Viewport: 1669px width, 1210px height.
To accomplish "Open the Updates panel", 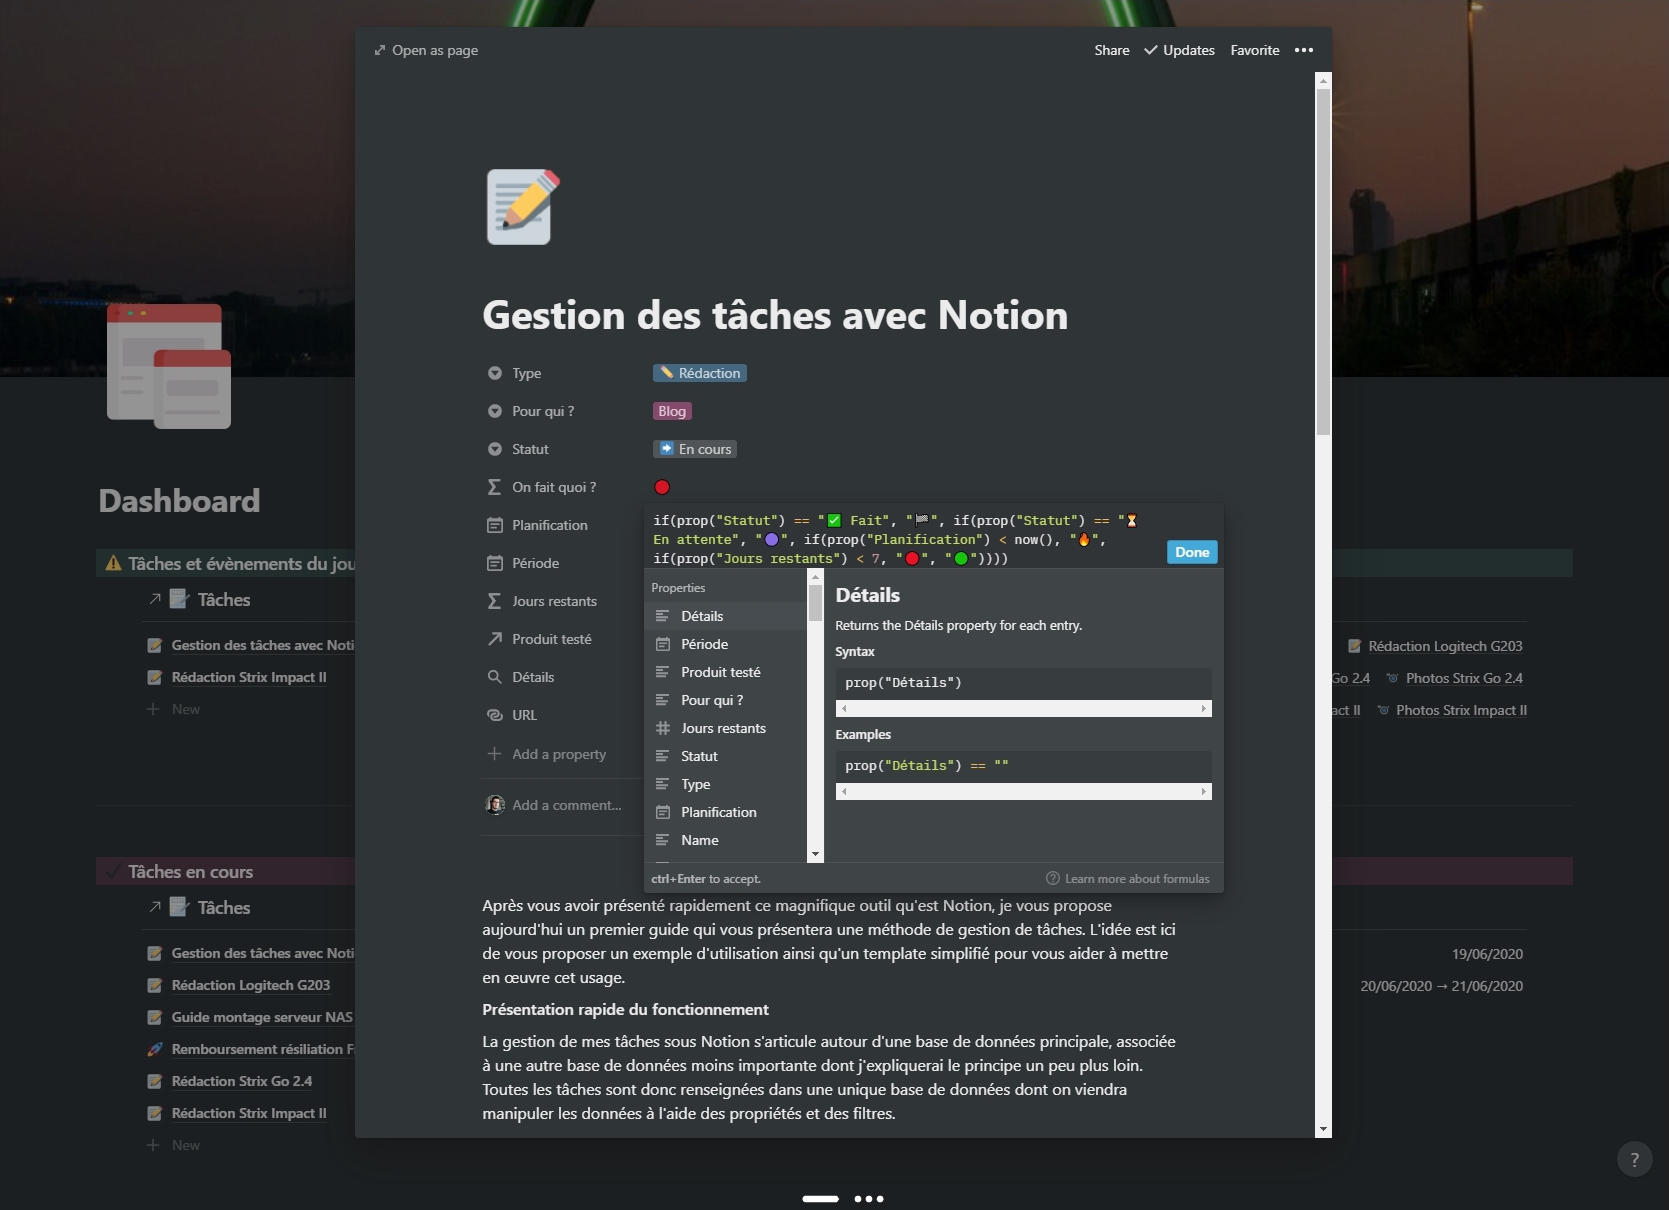I will pos(1180,50).
